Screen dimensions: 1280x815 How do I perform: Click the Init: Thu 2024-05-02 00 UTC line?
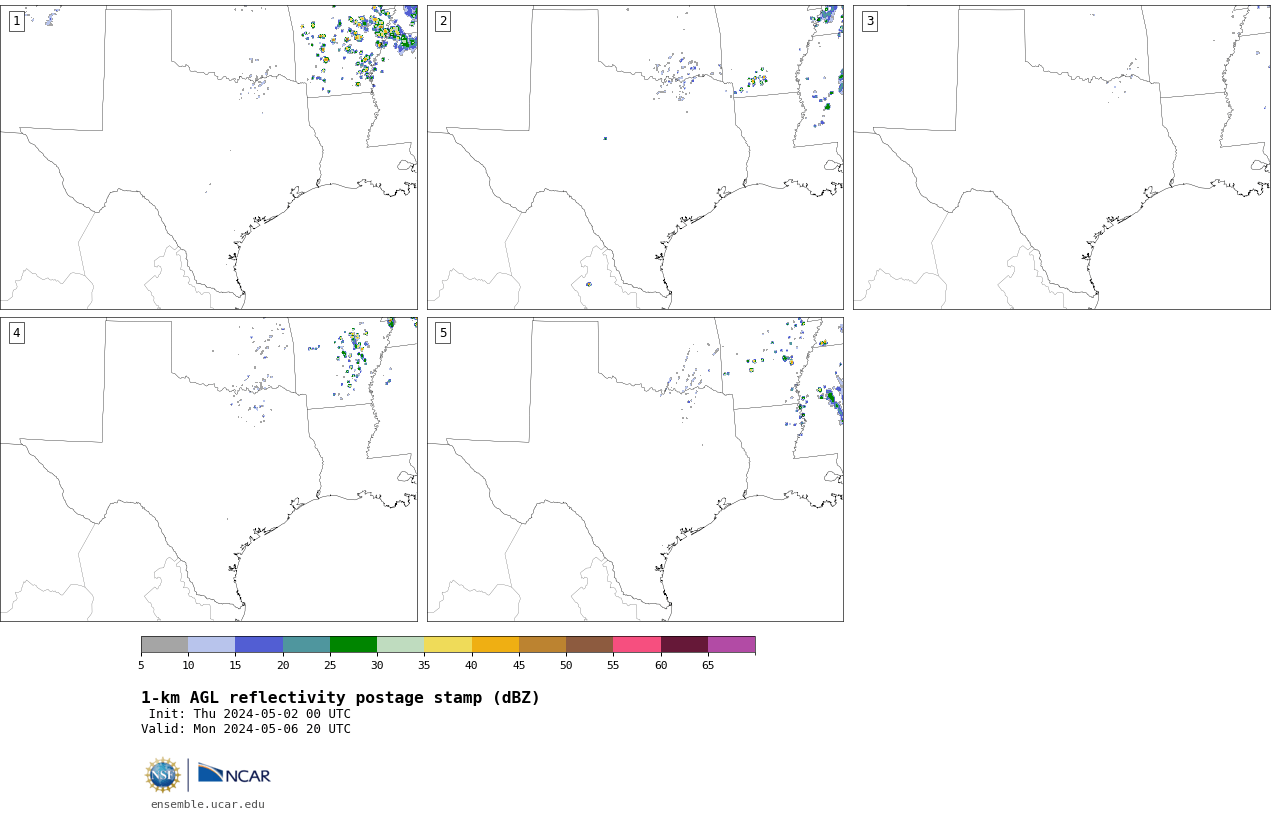250,714
